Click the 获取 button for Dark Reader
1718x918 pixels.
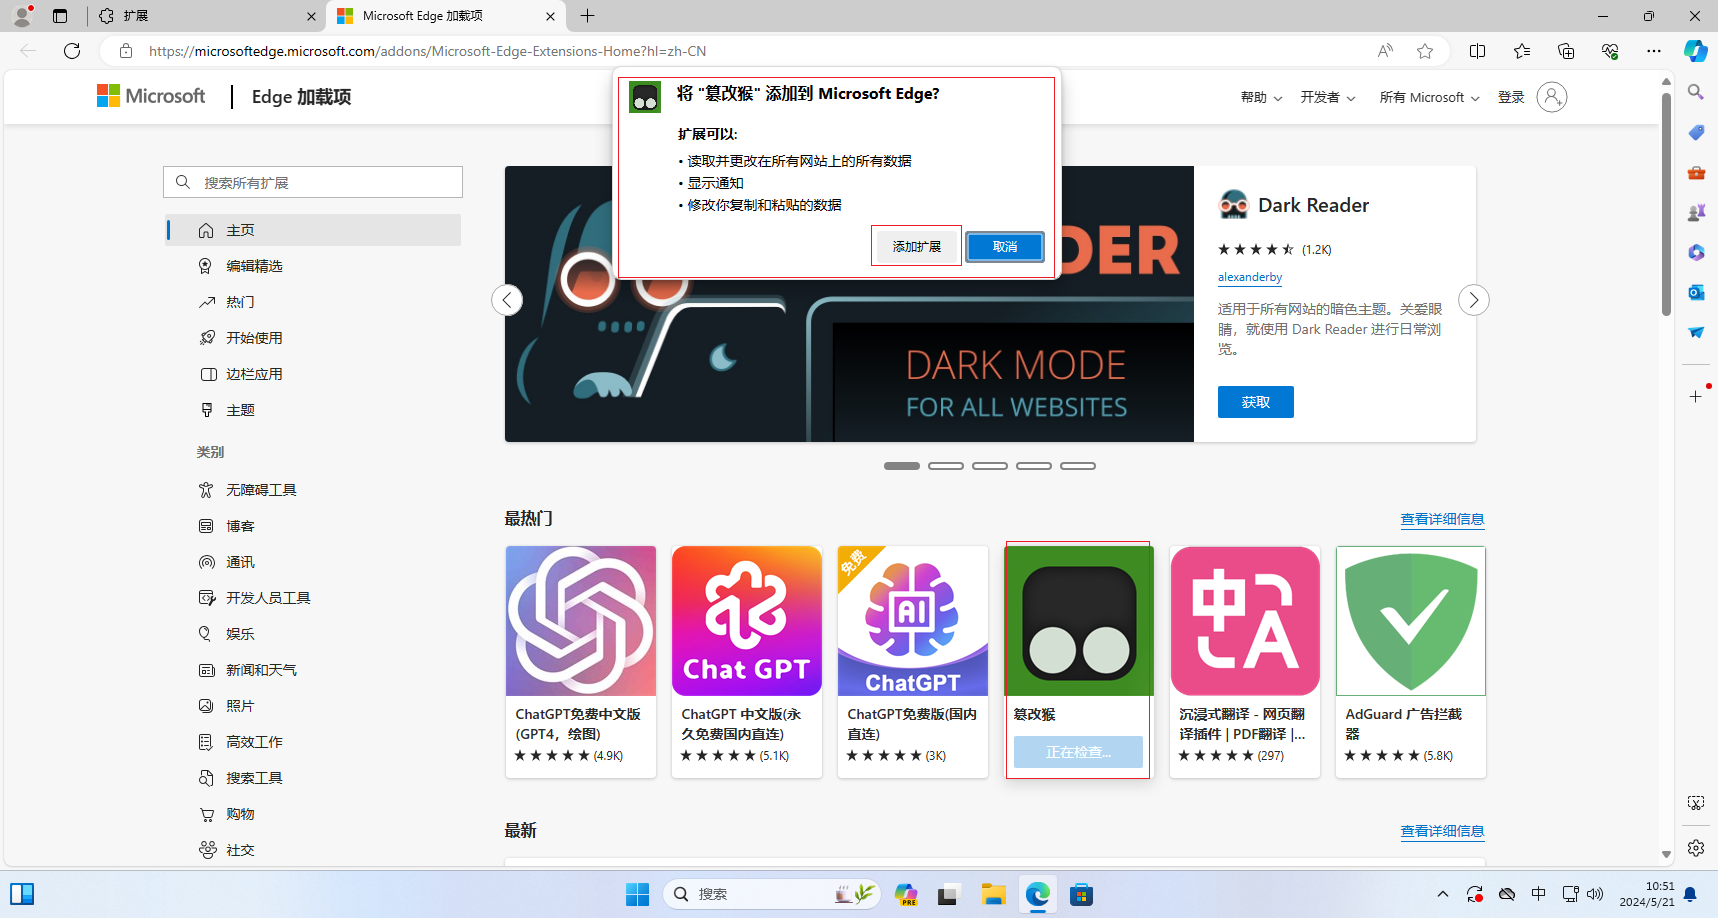click(x=1255, y=402)
